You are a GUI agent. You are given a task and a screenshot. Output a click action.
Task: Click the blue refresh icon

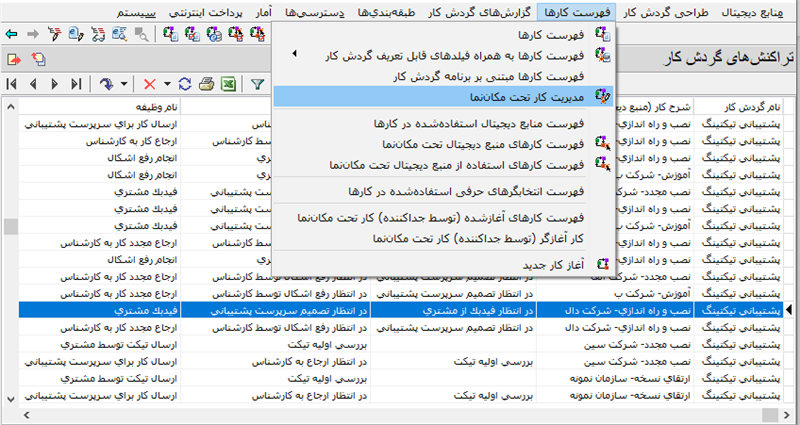187,84
